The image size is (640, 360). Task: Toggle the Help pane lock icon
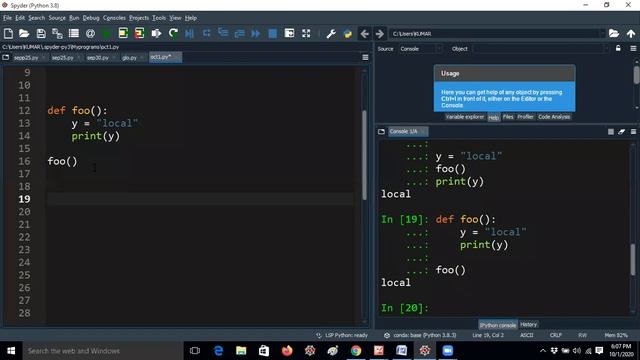click(618, 49)
